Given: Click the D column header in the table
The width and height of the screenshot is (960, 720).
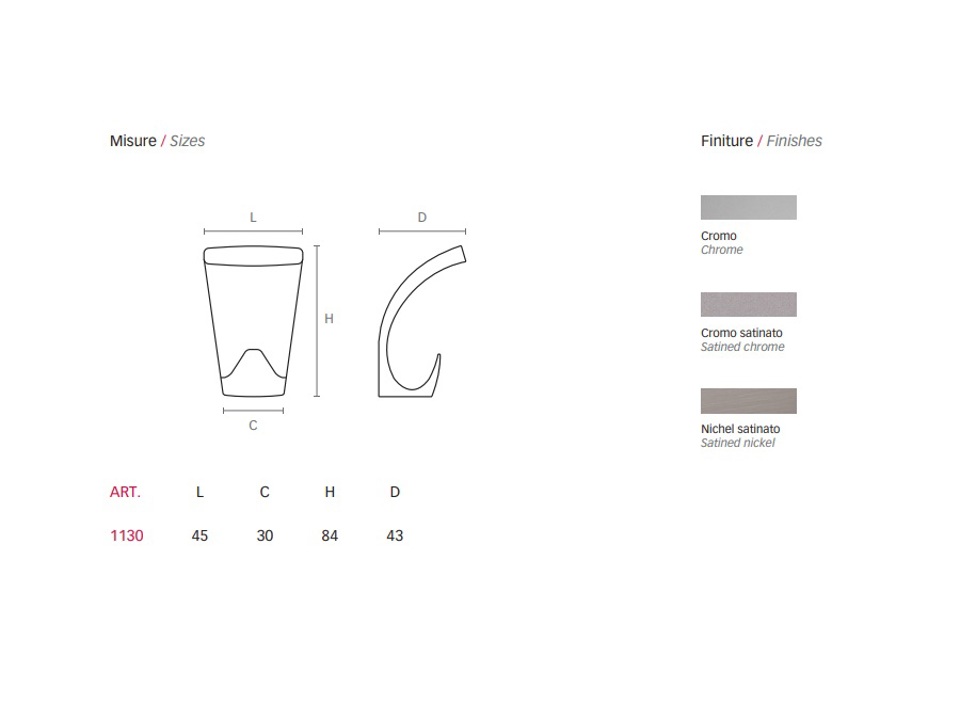Looking at the screenshot, I should click(395, 492).
